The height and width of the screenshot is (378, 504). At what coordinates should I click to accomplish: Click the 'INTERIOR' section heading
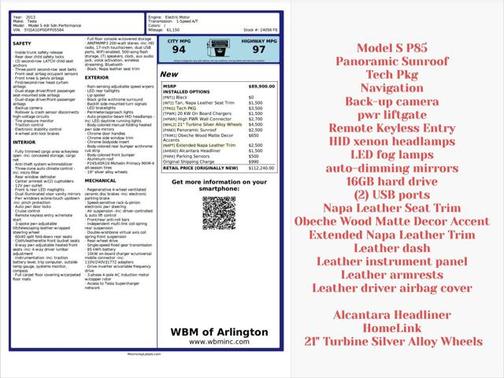pyautogui.click(x=24, y=142)
